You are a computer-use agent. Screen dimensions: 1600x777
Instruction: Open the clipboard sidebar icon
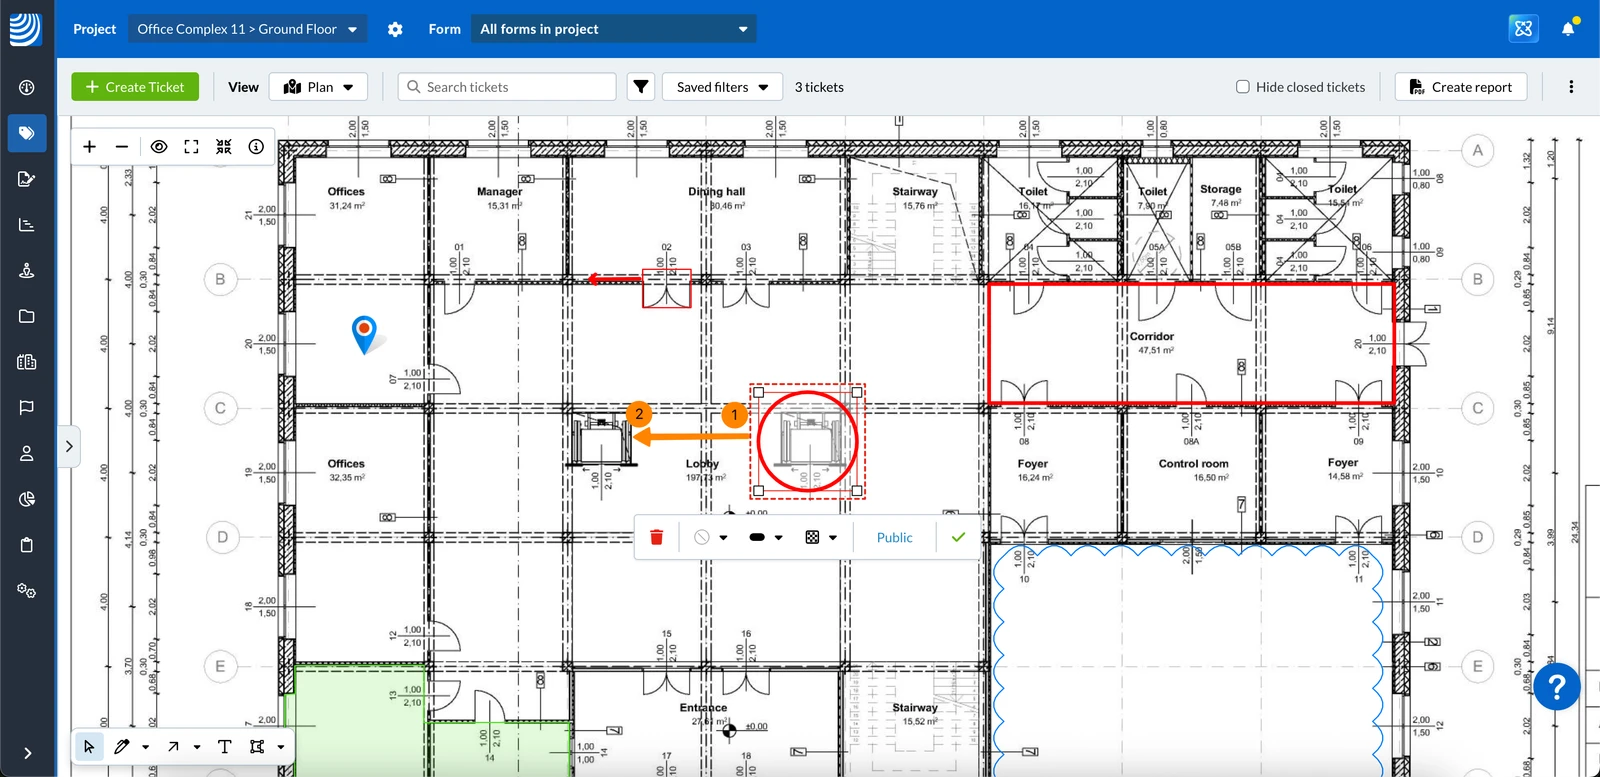coord(27,545)
